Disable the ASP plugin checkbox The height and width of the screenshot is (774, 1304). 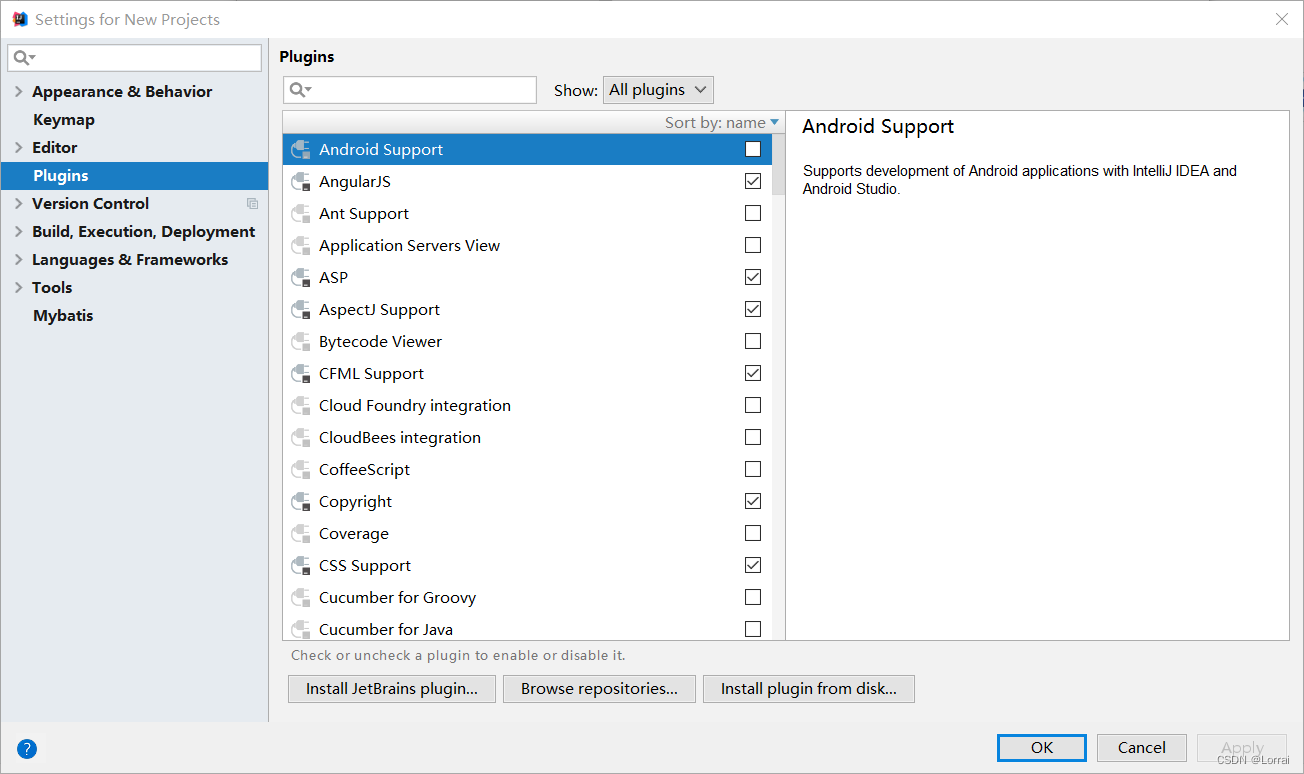pyautogui.click(x=753, y=278)
